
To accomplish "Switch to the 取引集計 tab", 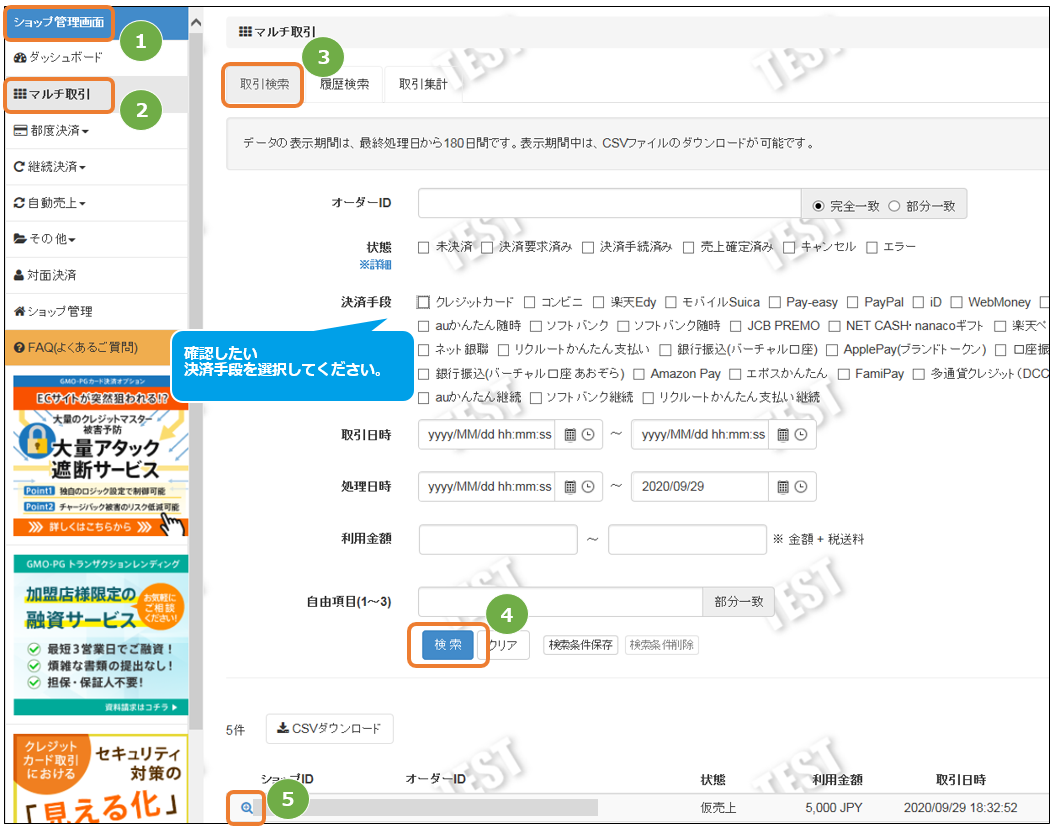I will [423, 85].
